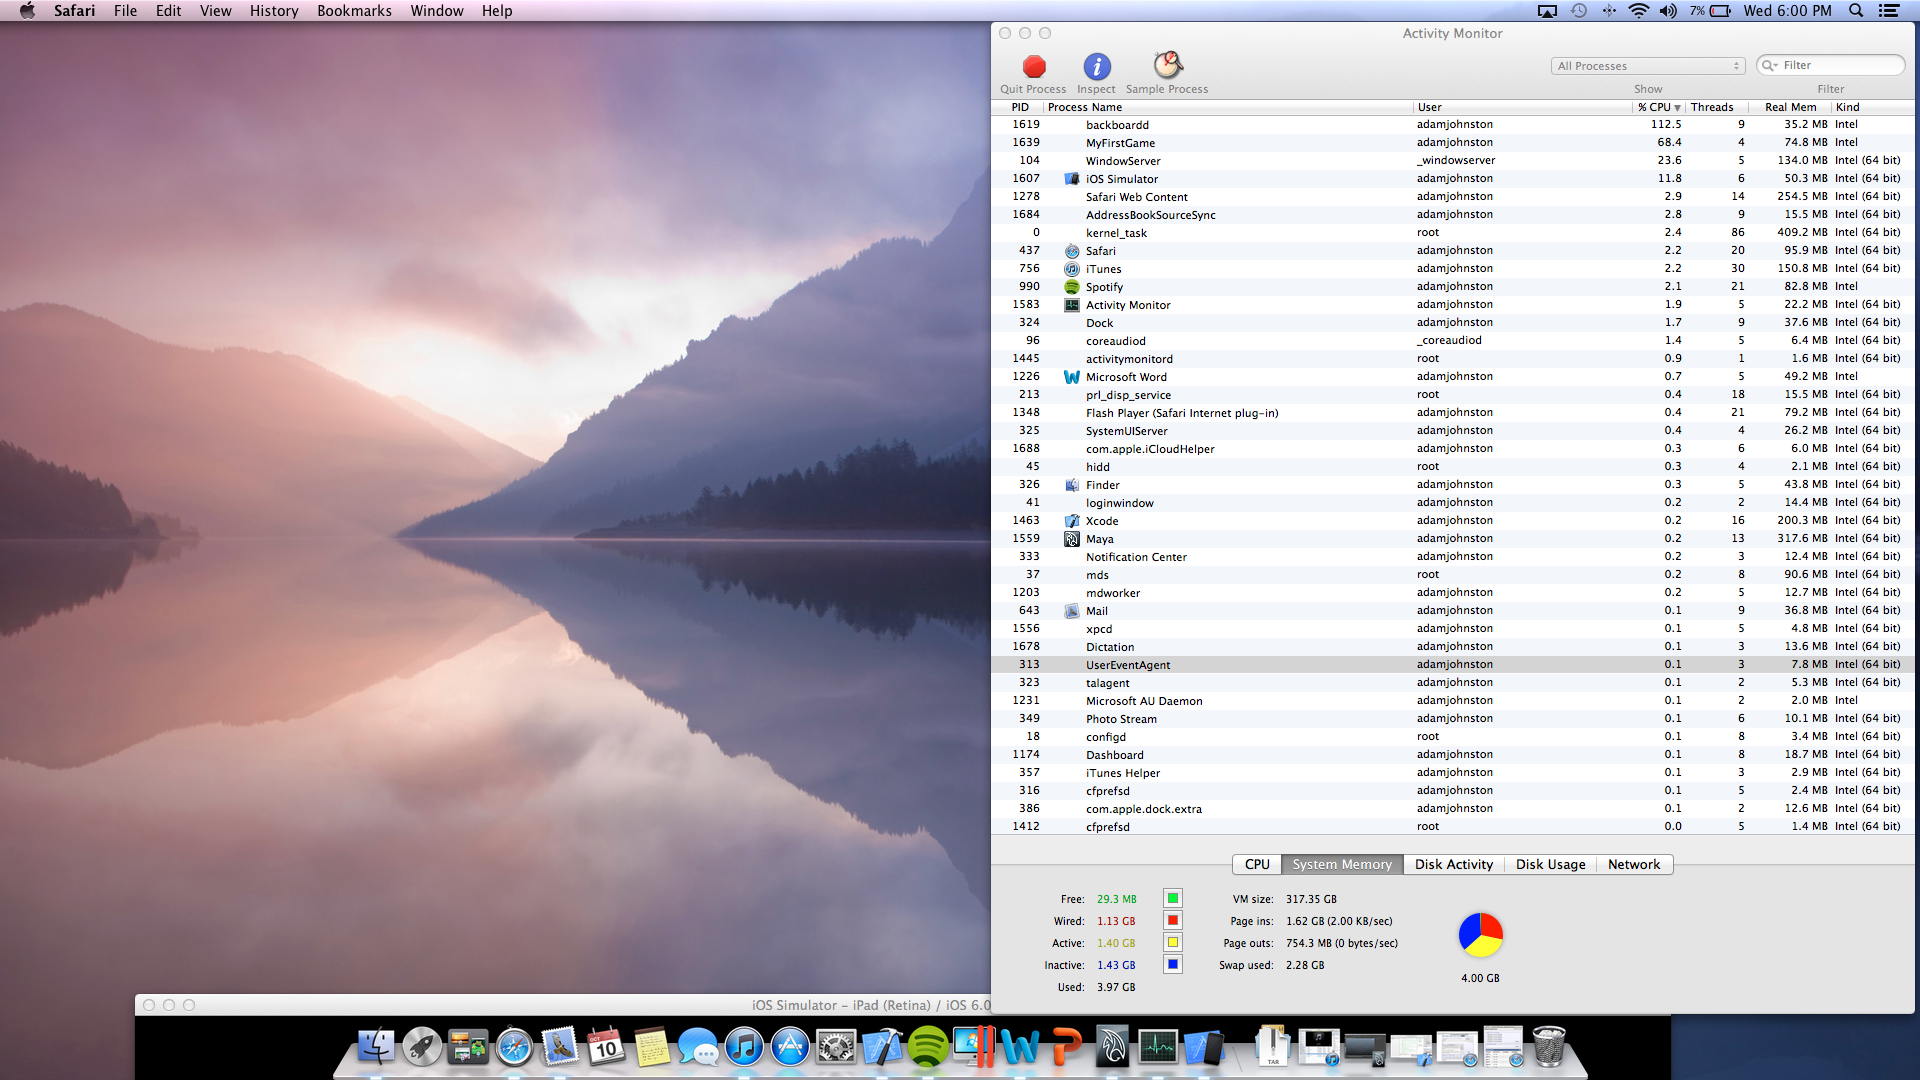Viewport: 1920px width, 1080px height.
Task: Open Messages from the Dock
Action: click(x=698, y=1047)
